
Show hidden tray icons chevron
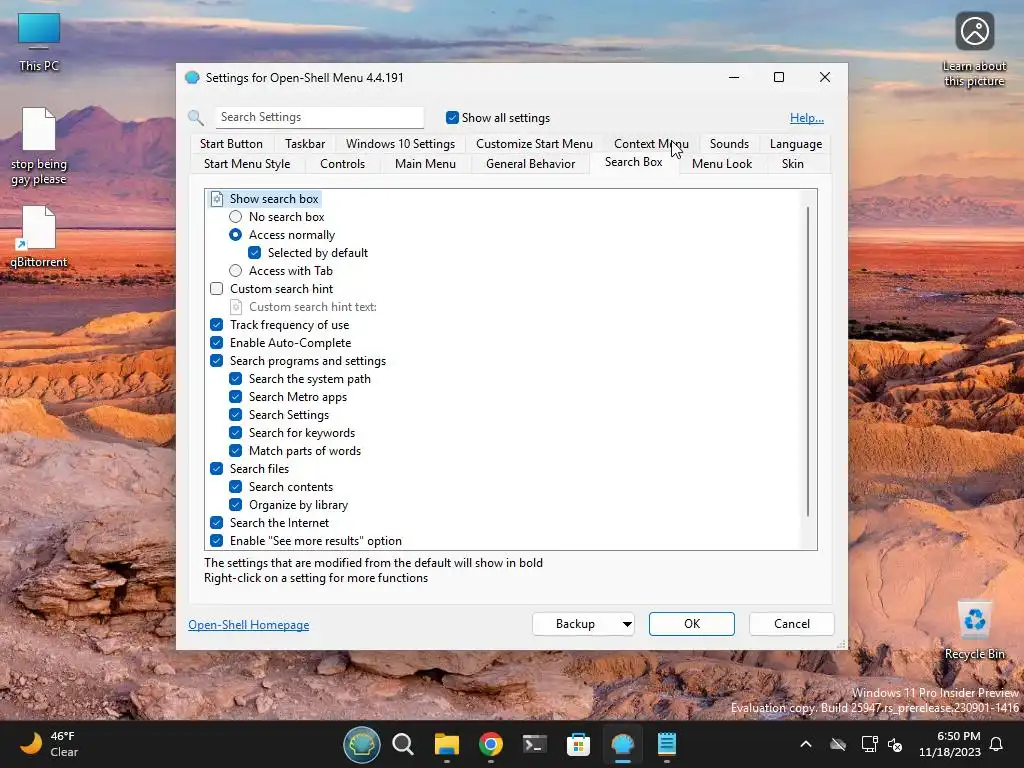tap(806, 744)
